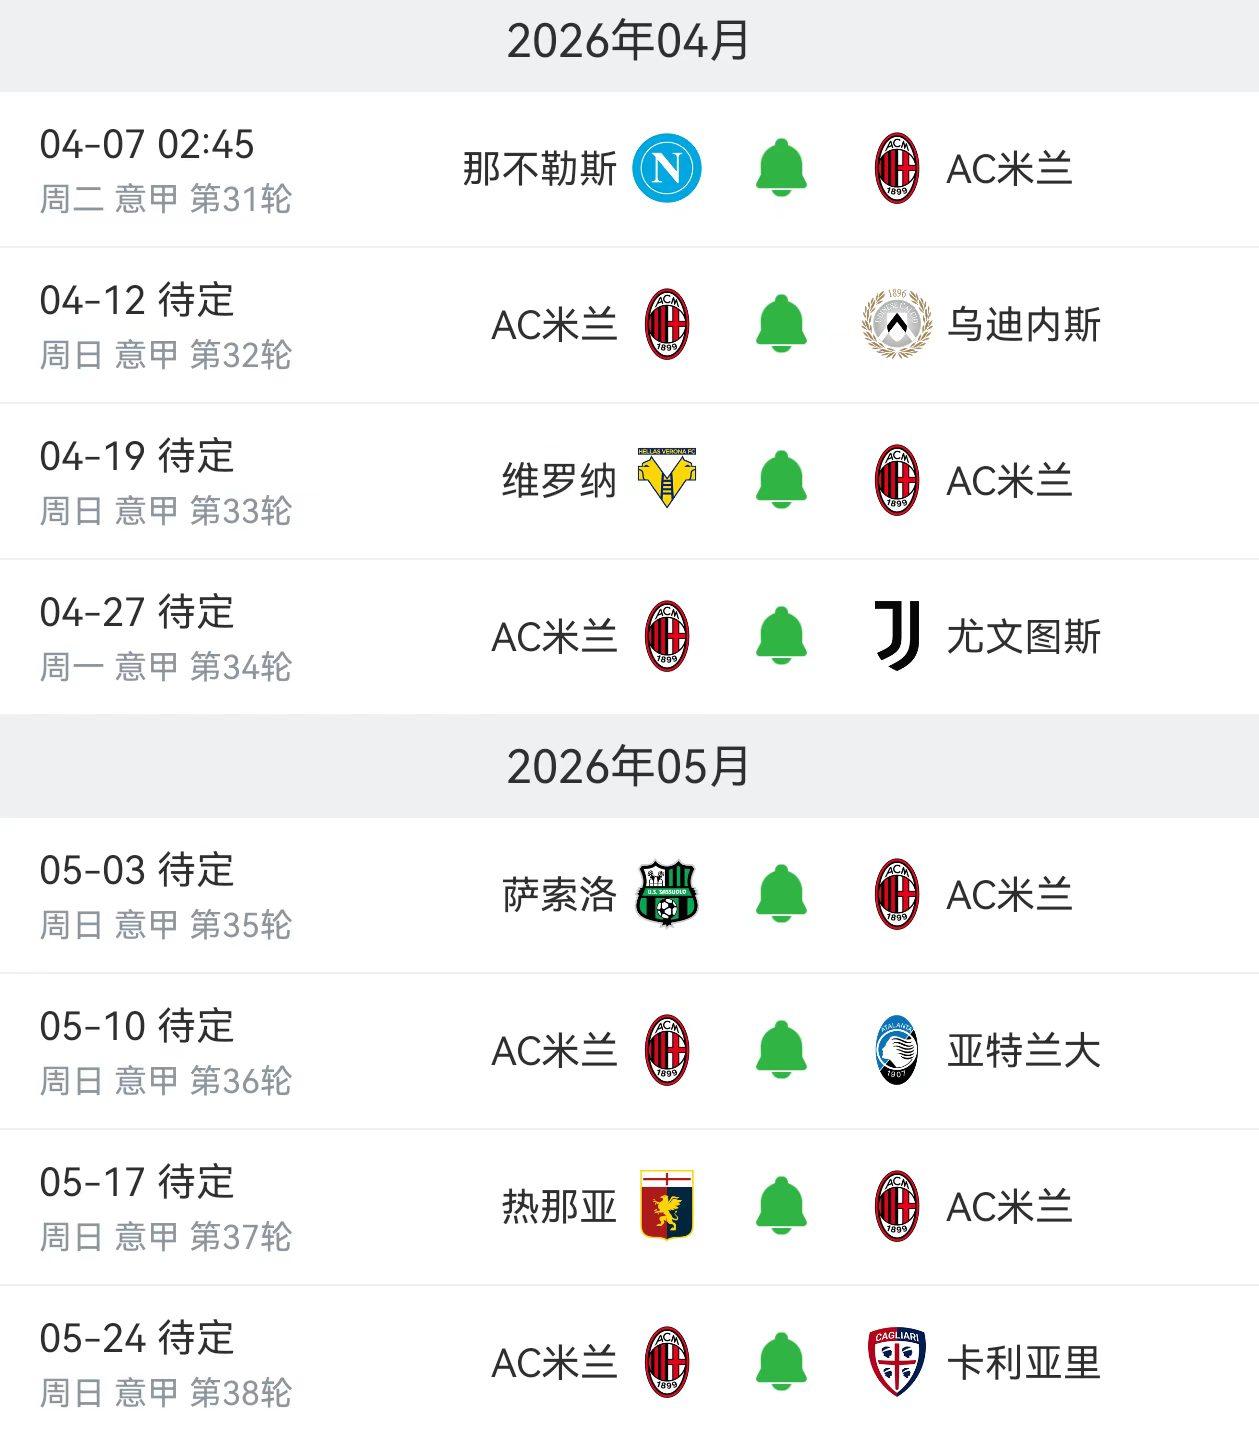This screenshot has height=1440, width=1259.
Task: Select the 2026年05月 month header
Action: click(x=629, y=764)
